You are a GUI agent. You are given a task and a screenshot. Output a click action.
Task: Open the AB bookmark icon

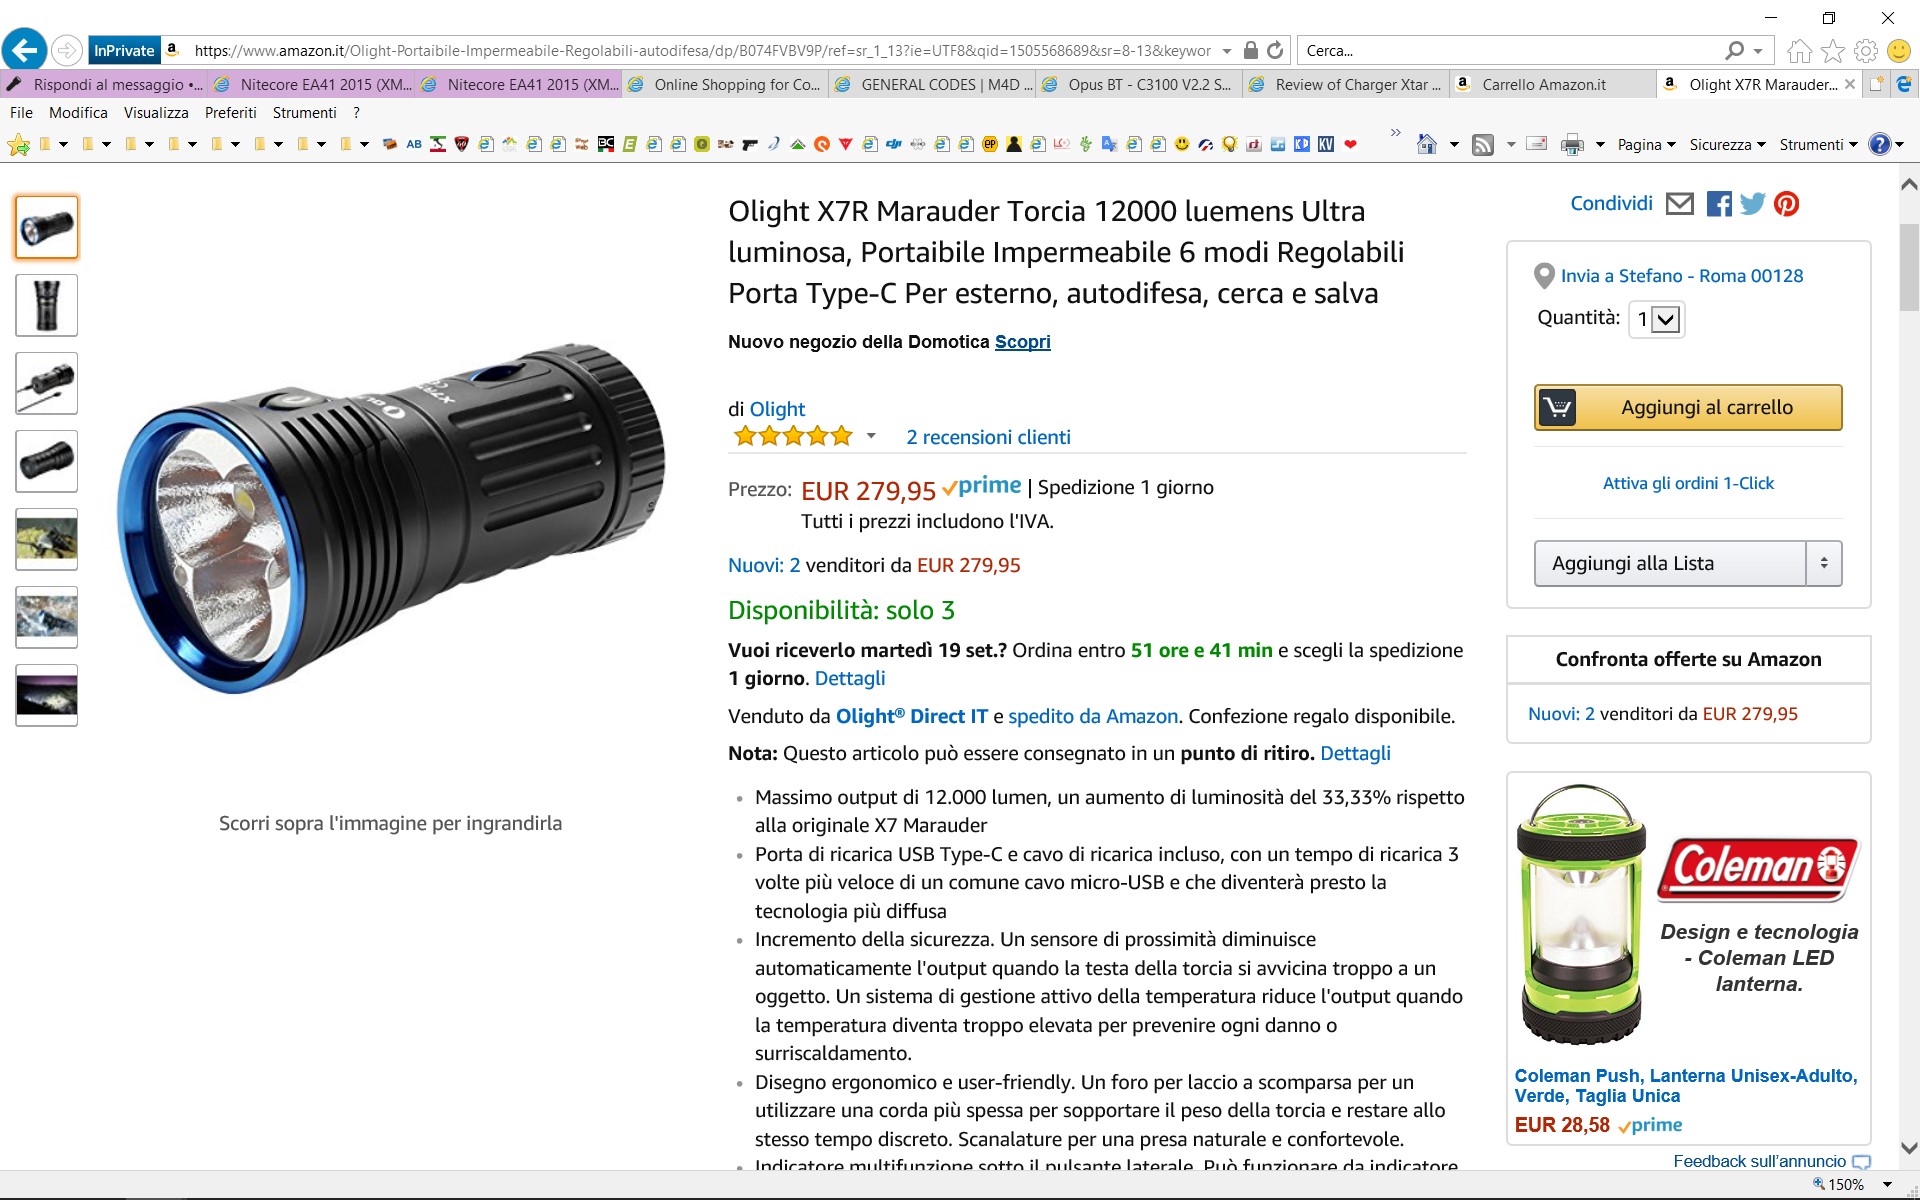(x=414, y=144)
